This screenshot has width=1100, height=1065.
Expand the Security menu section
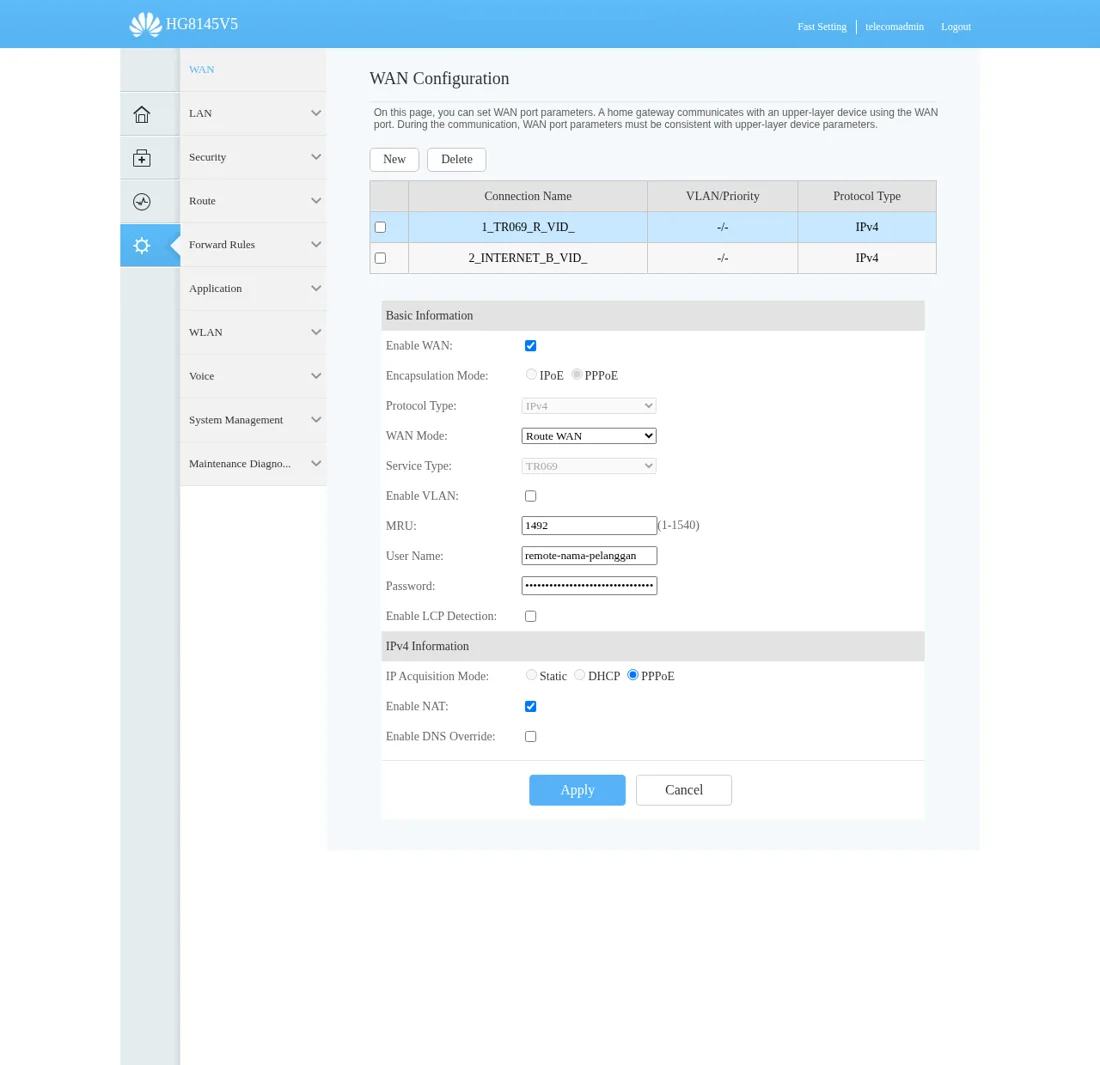click(253, 157)
